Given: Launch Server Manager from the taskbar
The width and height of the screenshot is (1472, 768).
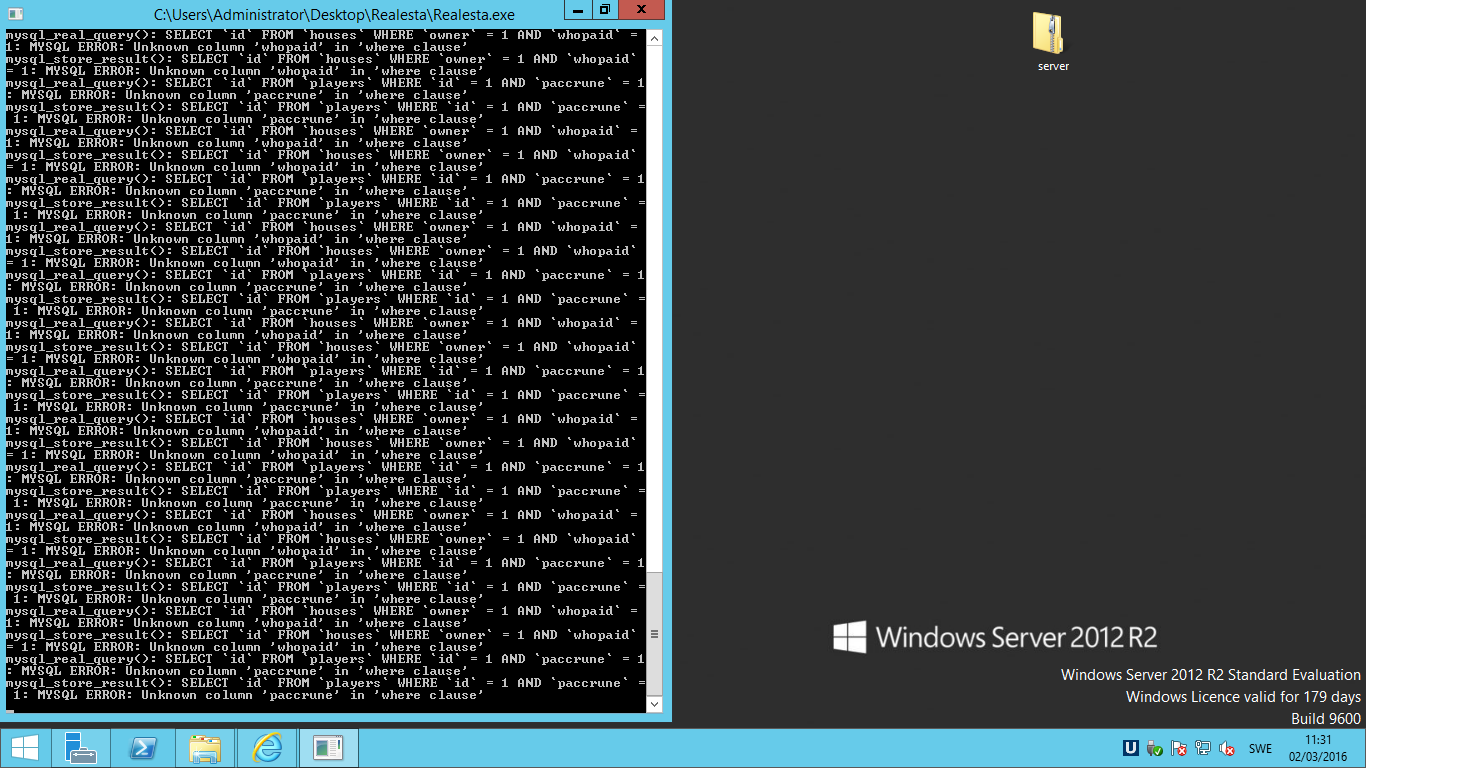Looking at the screenshot, I should coord(81,748).
